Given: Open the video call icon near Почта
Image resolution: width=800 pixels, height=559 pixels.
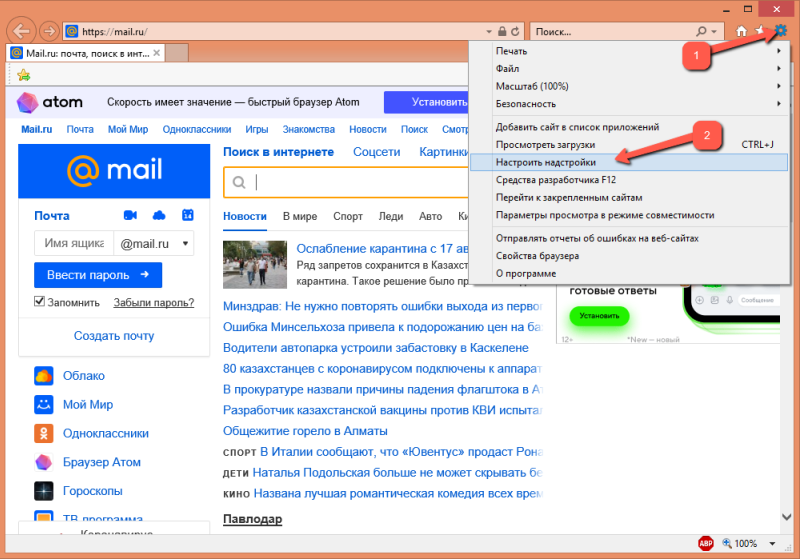Looking at the screenshot, I should tap(130, 215).
